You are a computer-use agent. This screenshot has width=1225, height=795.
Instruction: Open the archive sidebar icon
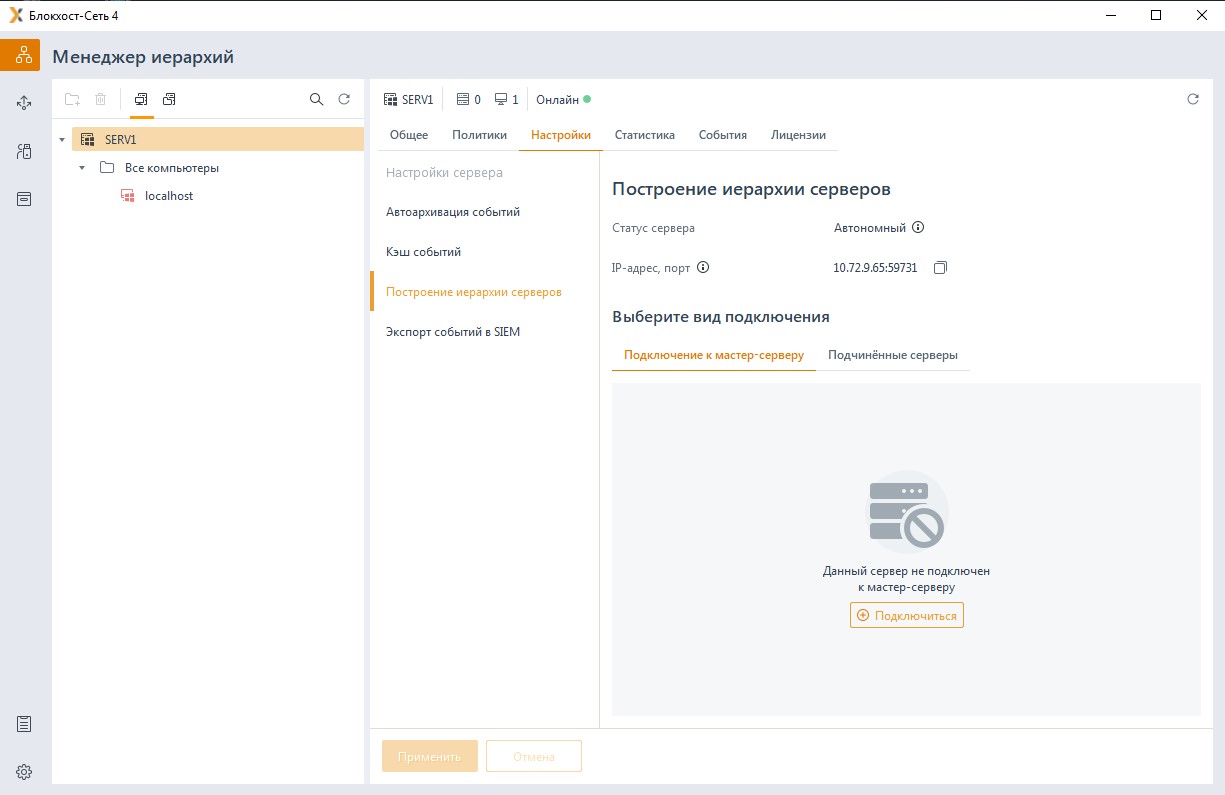24,199
